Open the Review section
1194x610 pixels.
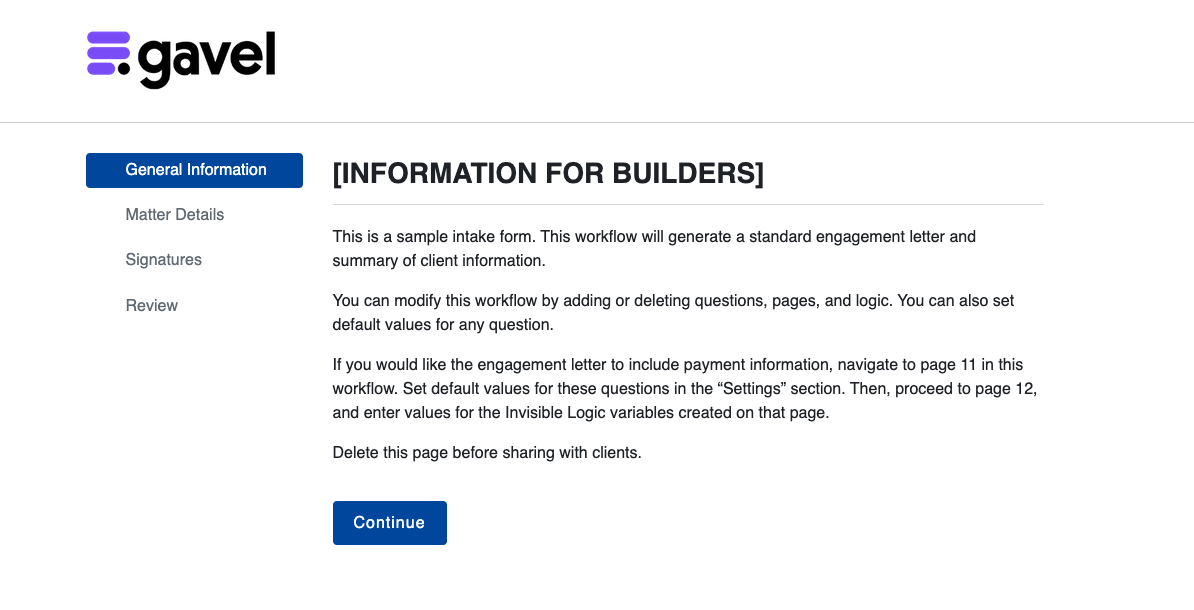[x=152, y=305]
